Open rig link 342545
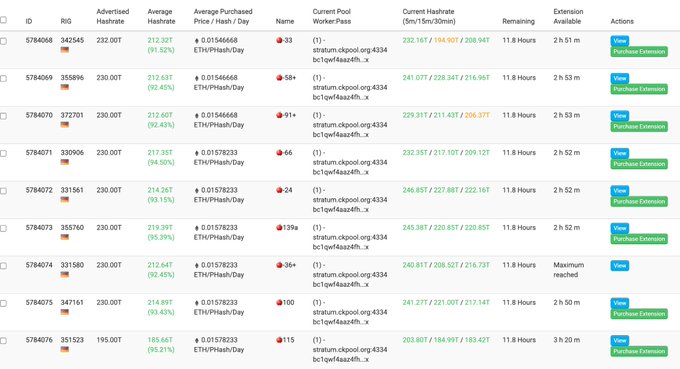Screen dimensions: 680x369 [x=72, y=40]
